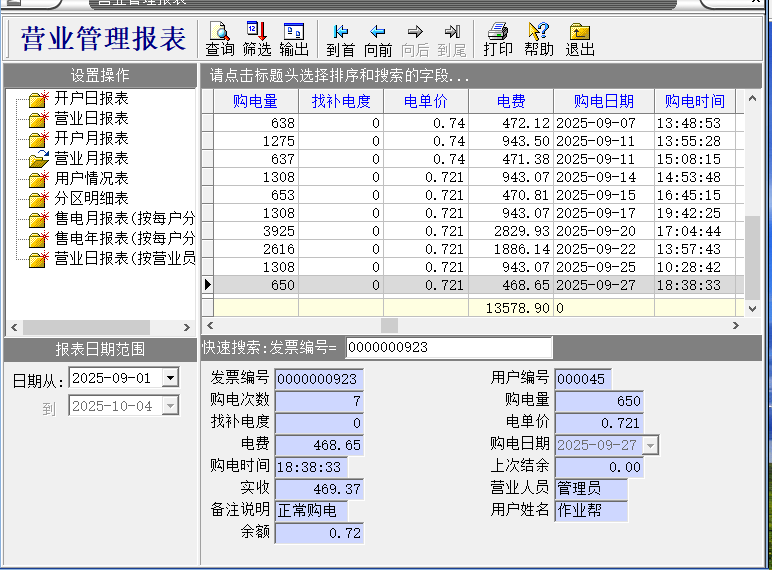772x570 pixels.
Task: Select 分区明细表 from the report list
Action: (90, 198)
